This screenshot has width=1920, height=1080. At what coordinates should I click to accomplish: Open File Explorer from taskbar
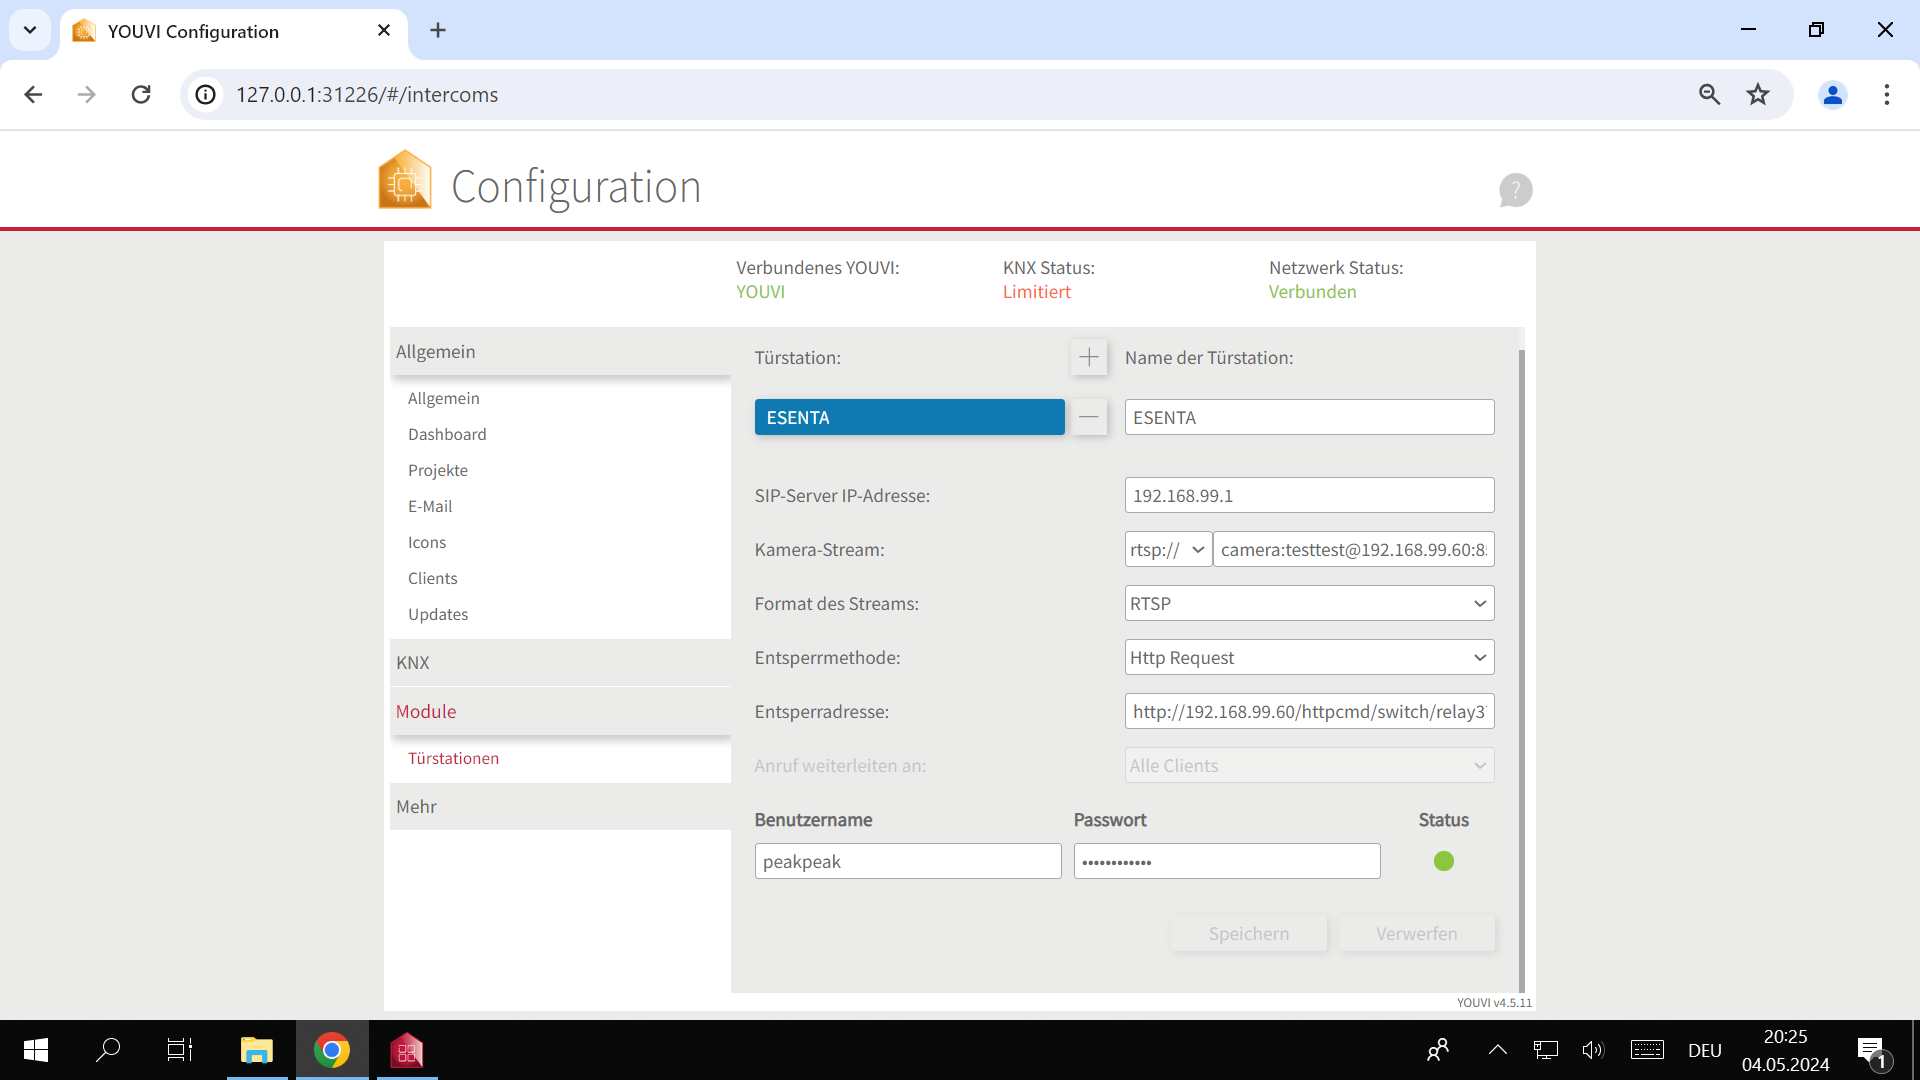point(257,1050)
